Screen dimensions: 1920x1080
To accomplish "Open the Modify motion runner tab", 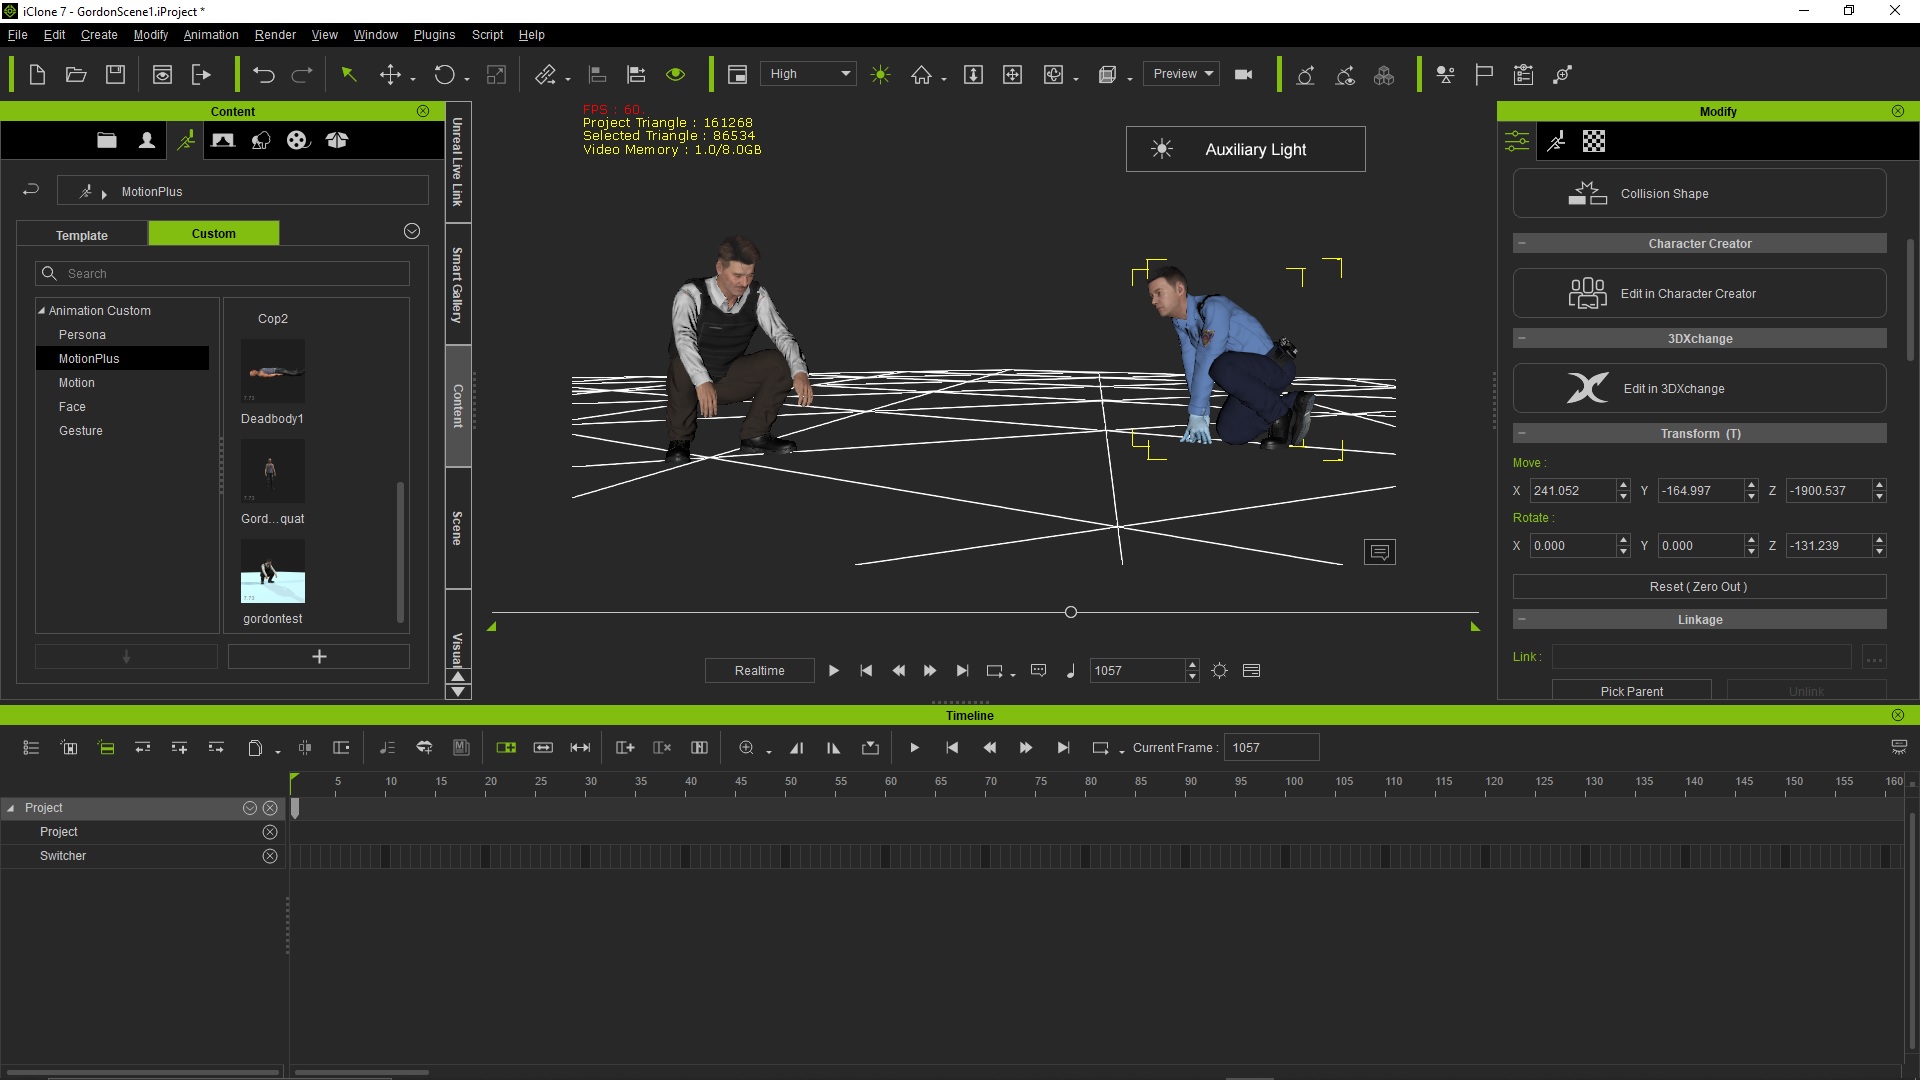I will 1556,141.
